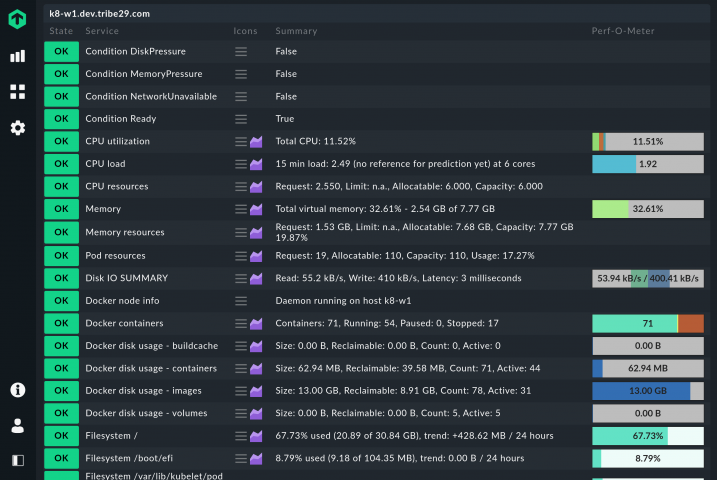
Task: Open the Customize grid sidebar icon
Action: click(x=17, y=91)
